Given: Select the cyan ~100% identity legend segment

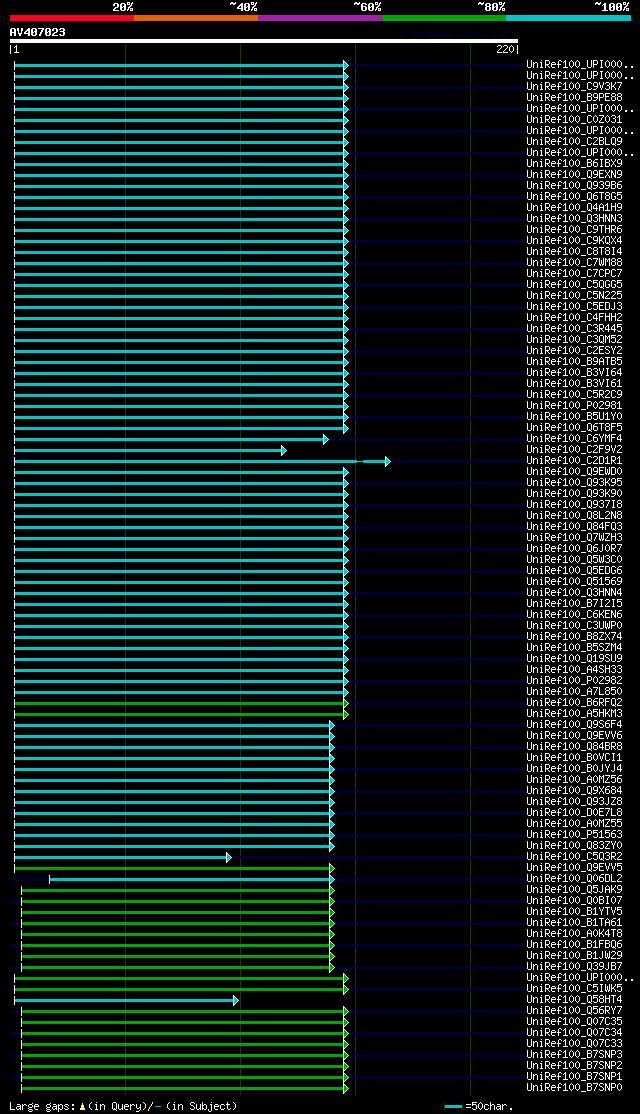Looking at the screenshot, I should pyautogui.click(x=568, y=18).
